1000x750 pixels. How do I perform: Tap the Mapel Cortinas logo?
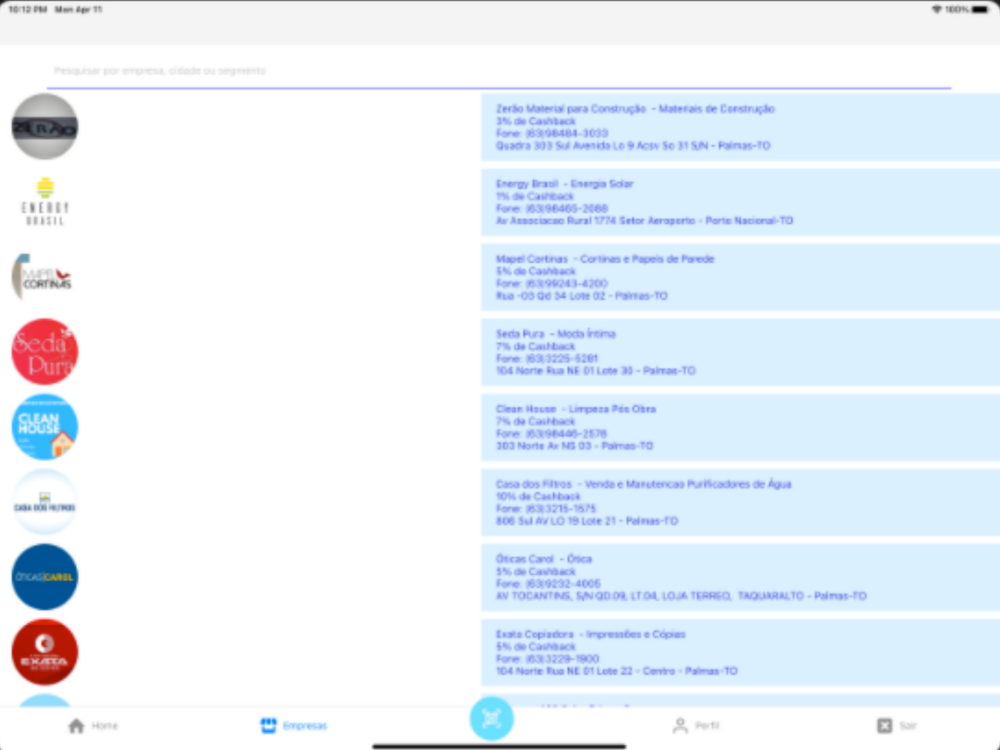(x=45, y=277)
